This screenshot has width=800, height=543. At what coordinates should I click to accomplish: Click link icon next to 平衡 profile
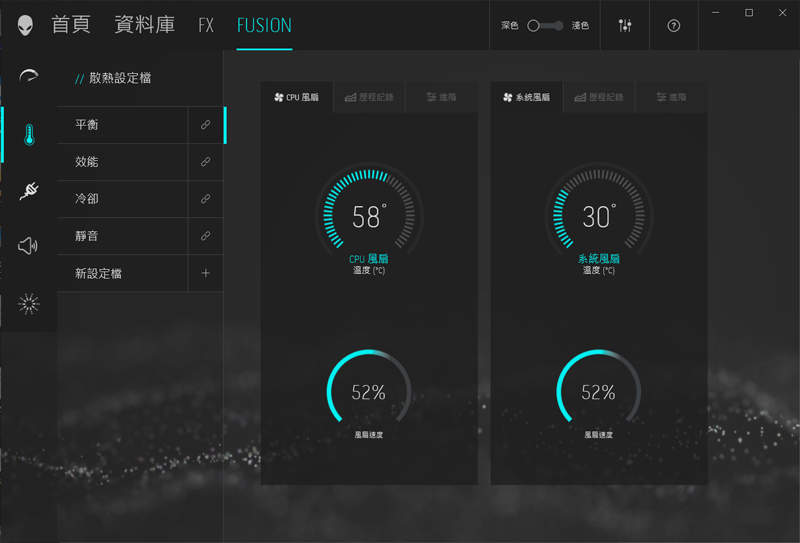pos(205,125)
